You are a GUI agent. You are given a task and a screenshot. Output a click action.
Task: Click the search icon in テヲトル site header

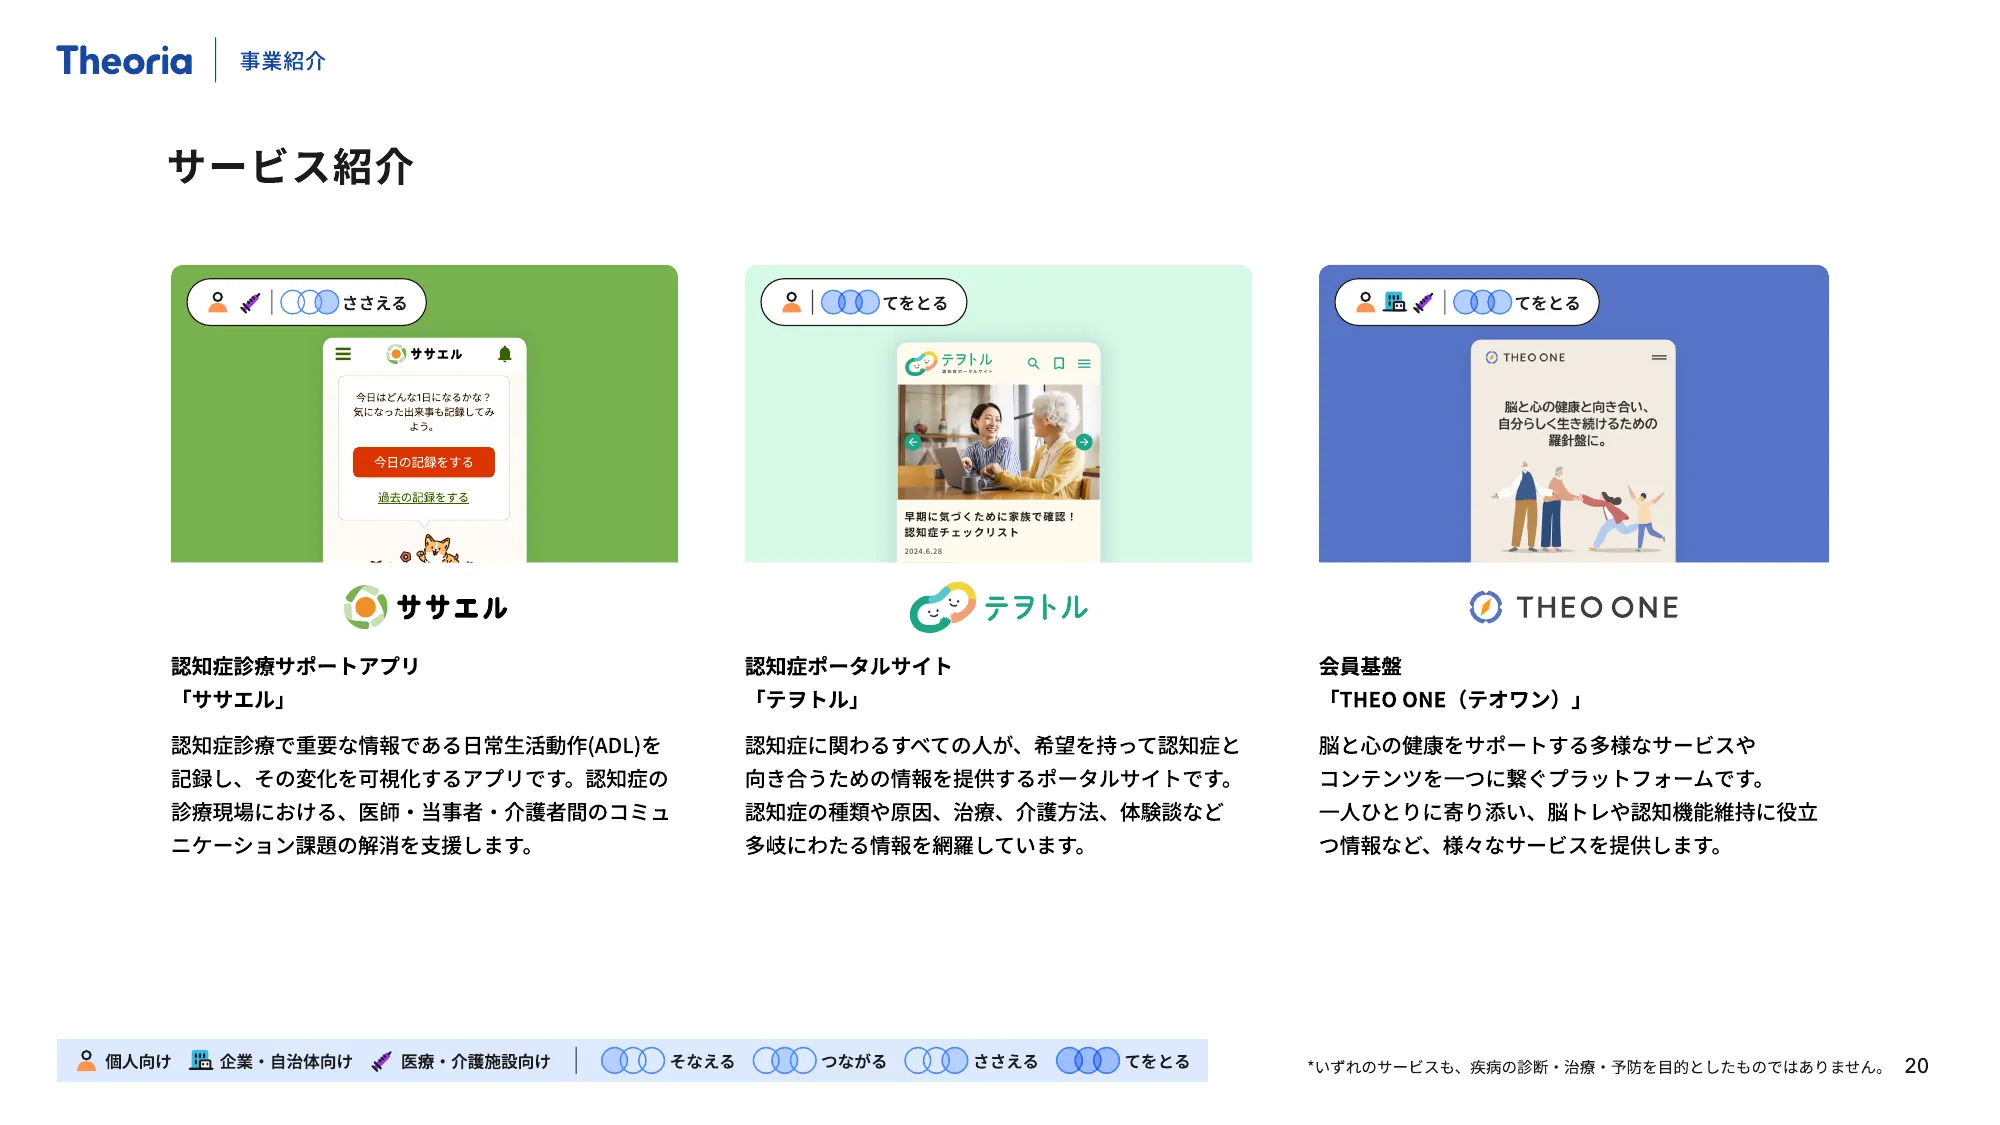coord(1033,363)
